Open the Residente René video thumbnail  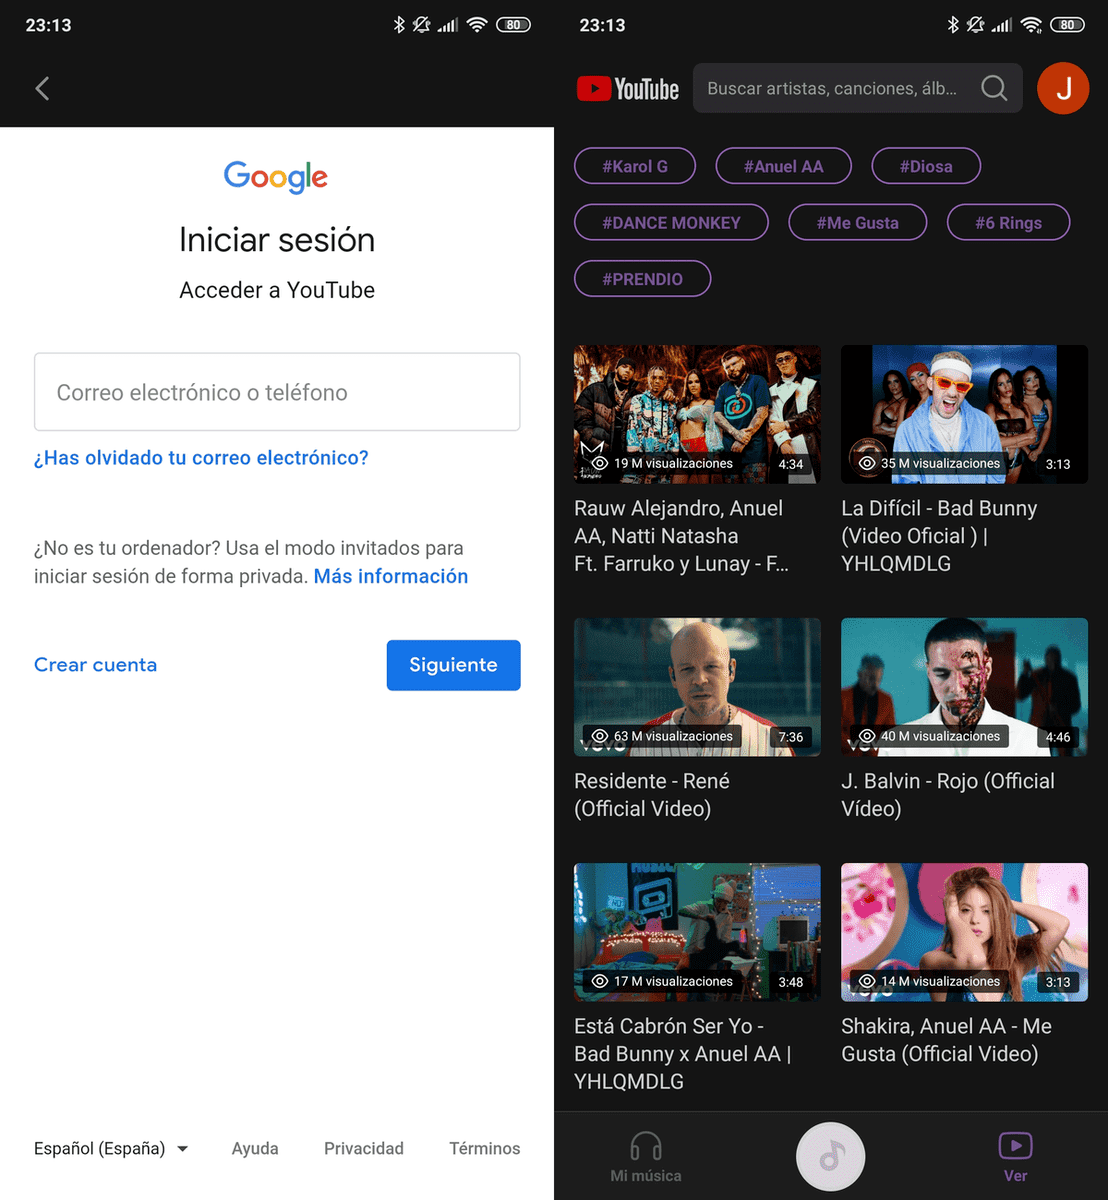(x=697, y=687)
